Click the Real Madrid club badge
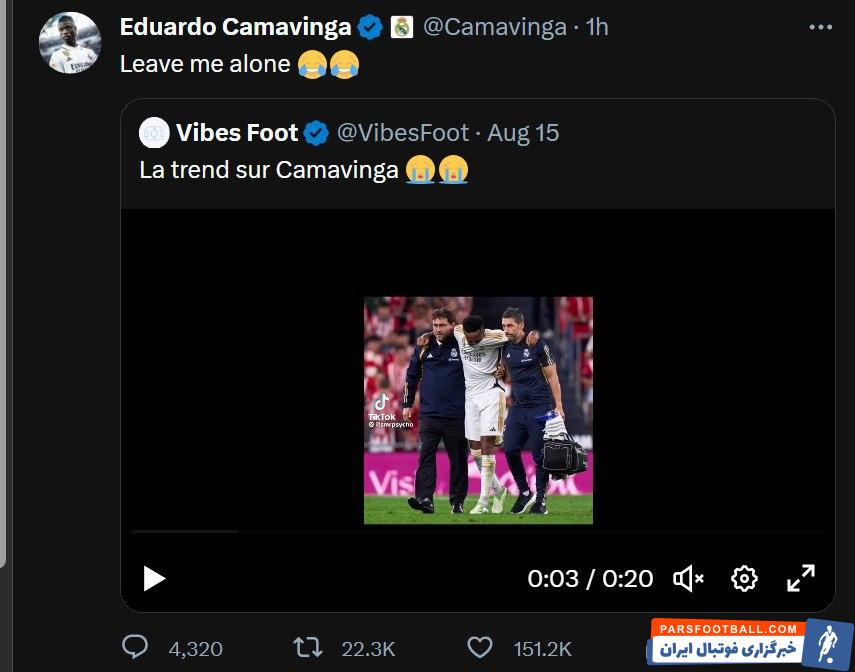 pyautogui.click(x=400, y=28)
